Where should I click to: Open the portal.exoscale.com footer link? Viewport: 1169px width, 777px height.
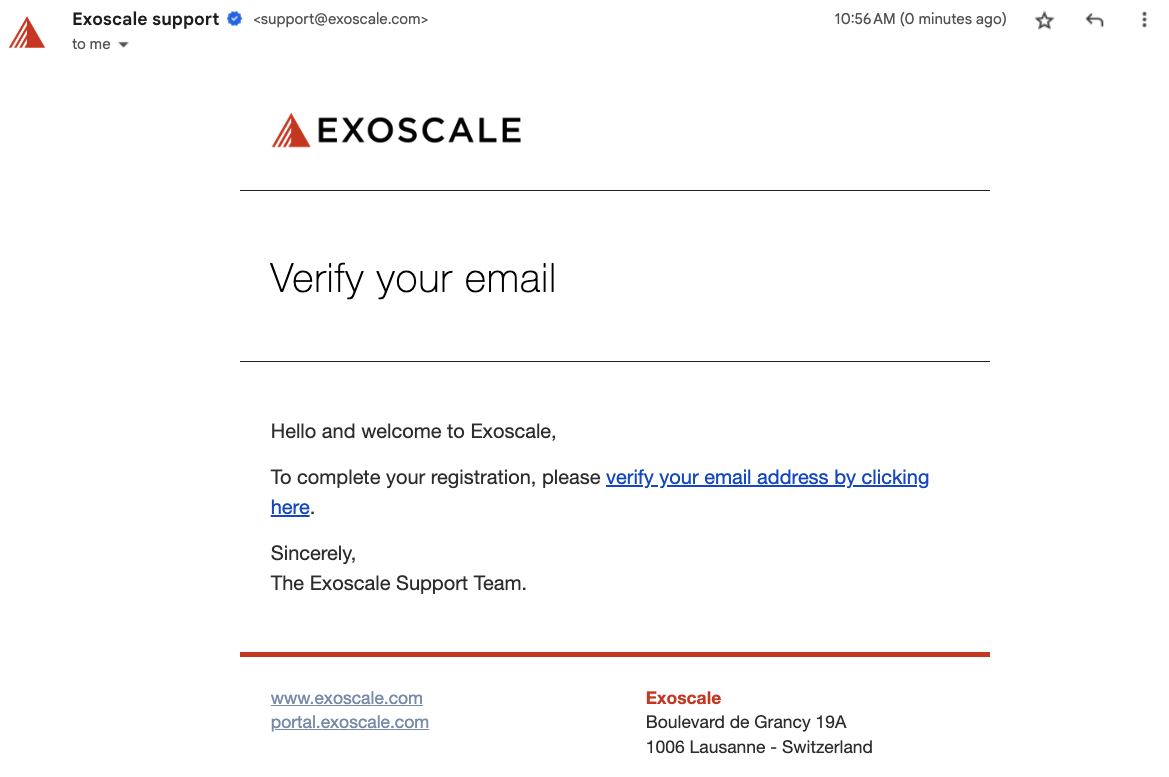point(349,722)
